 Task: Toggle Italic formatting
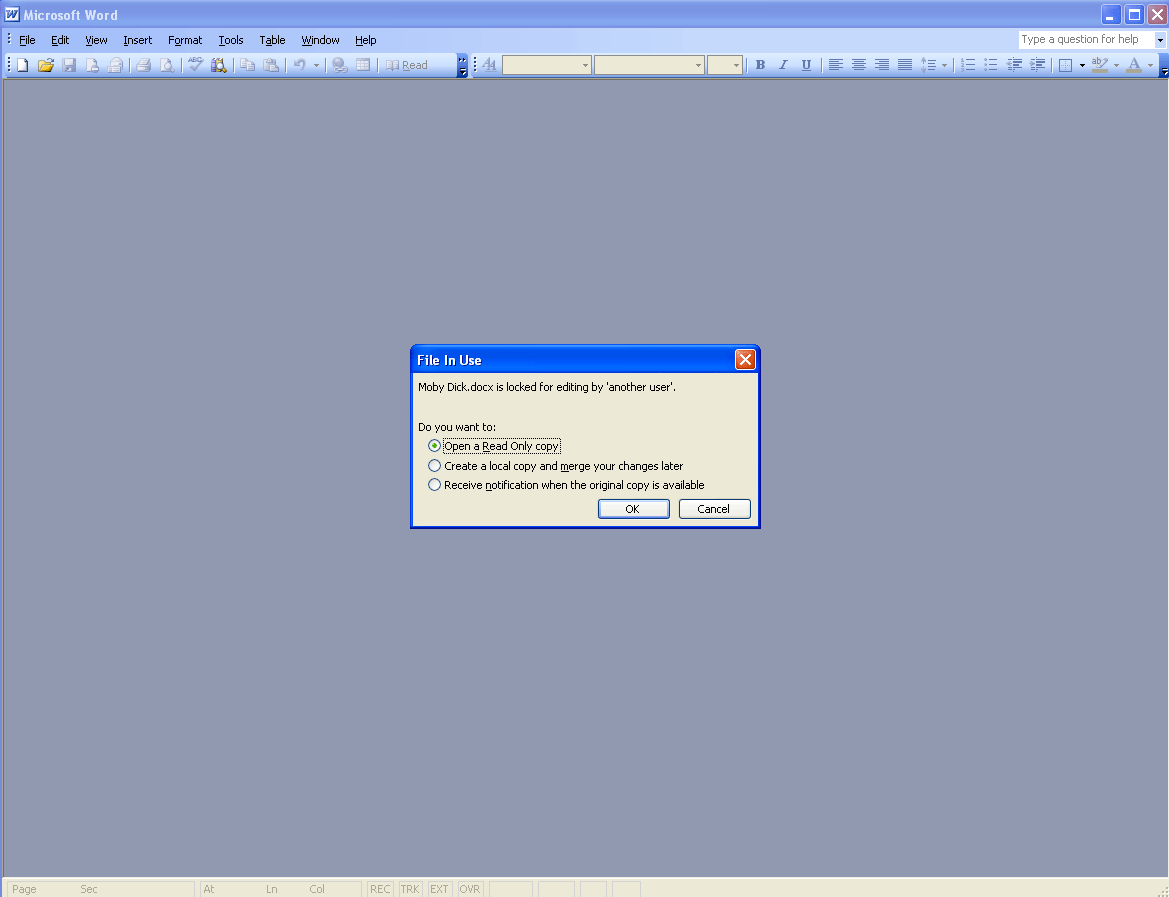[784, 65]
